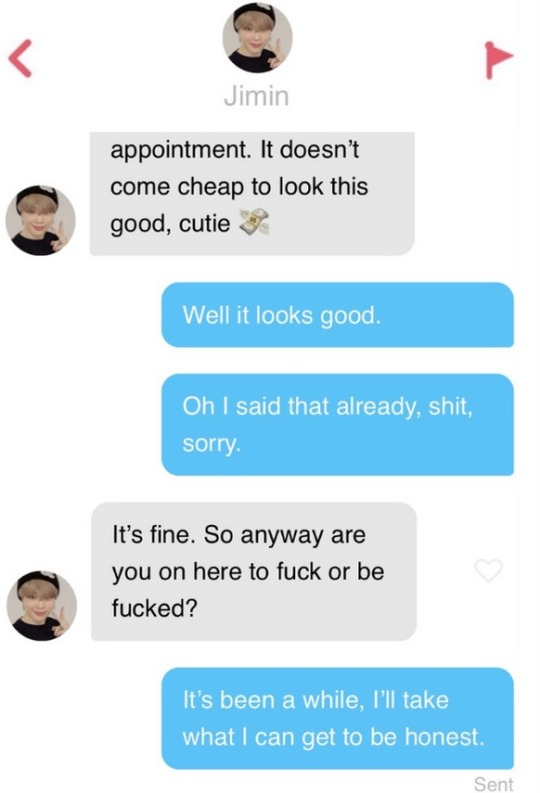Like the 'It's fine' message heart
The height and width of the screenshot is (793, 540).
point(488,570)
